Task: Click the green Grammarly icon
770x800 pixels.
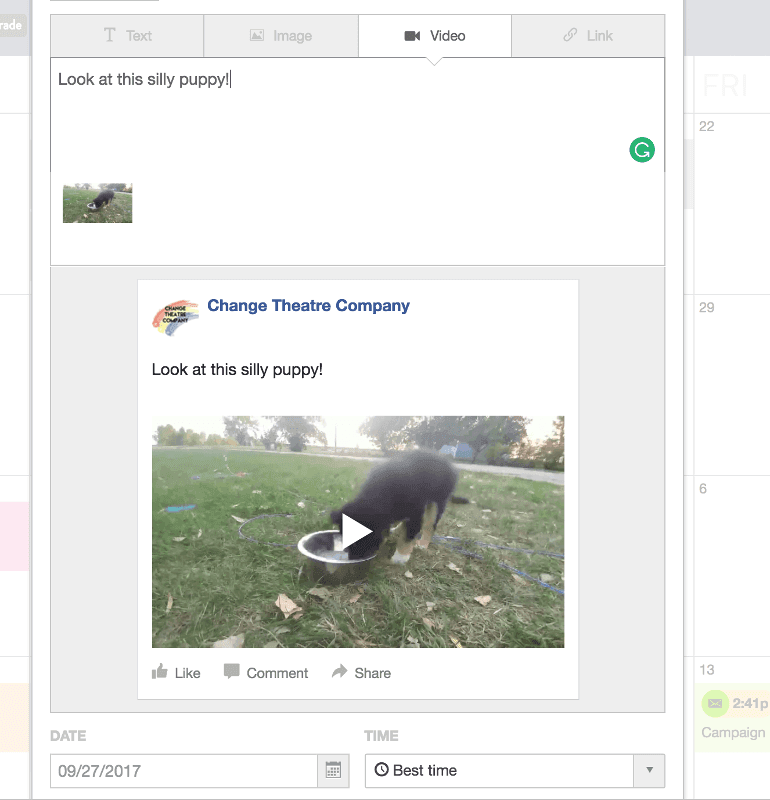Action: [x=642, y=151]
